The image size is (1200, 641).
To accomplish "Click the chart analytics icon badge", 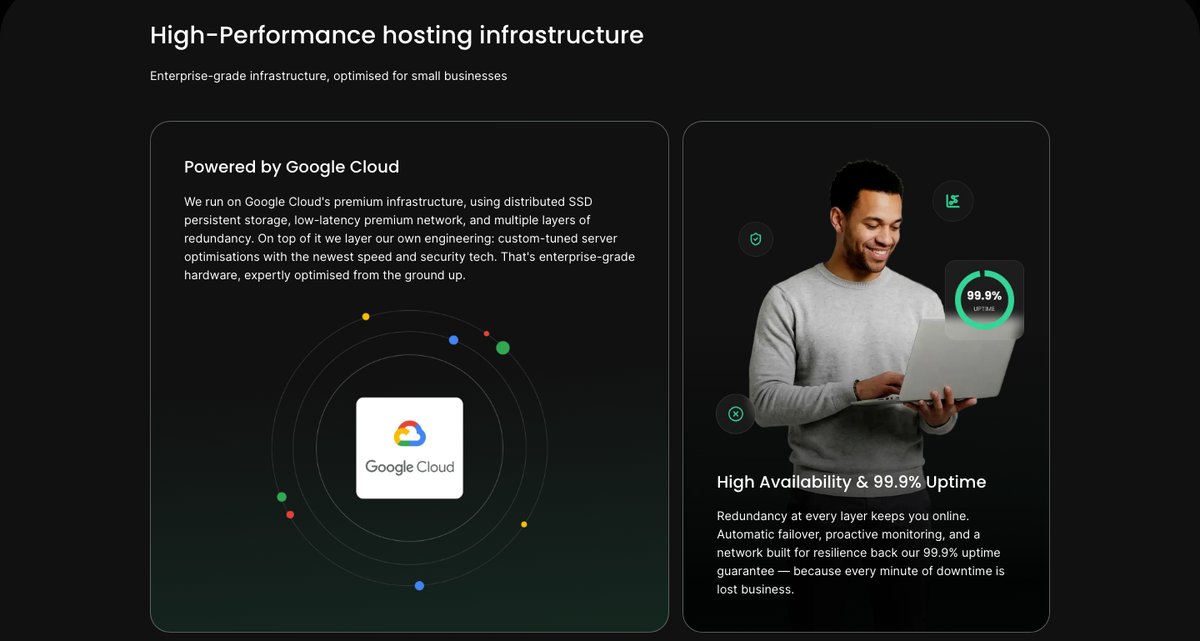I will [x=953, y=201].
